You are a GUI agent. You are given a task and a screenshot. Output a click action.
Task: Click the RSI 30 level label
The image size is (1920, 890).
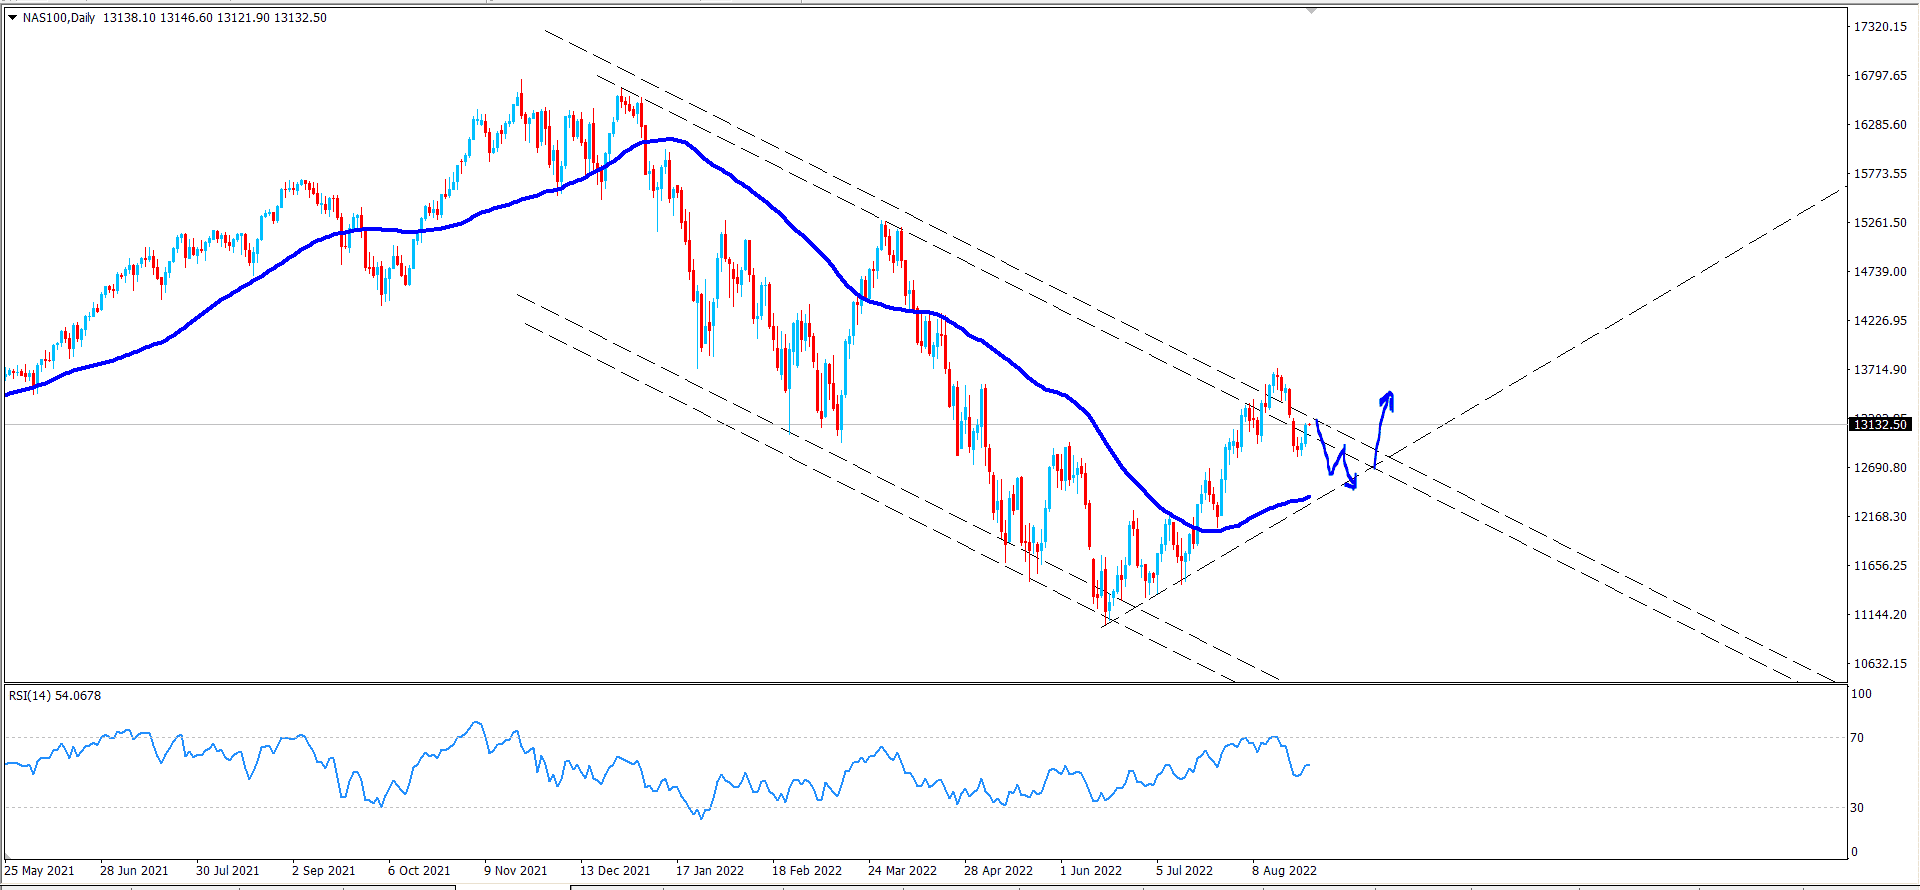[1857, 807]
